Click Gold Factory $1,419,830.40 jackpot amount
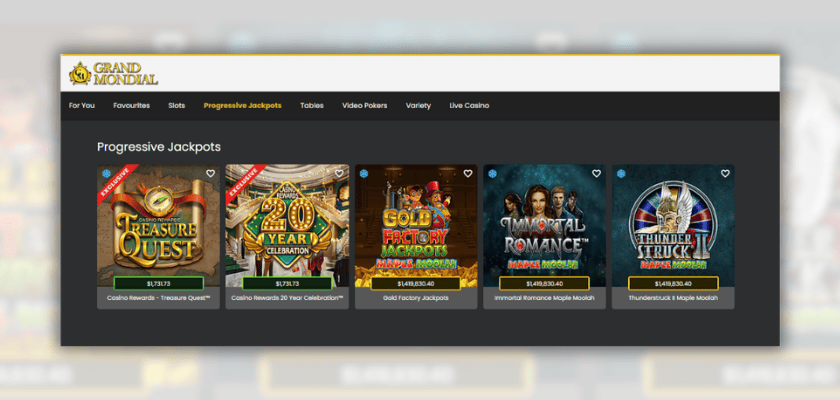840x400 pixels. (416, 283)
